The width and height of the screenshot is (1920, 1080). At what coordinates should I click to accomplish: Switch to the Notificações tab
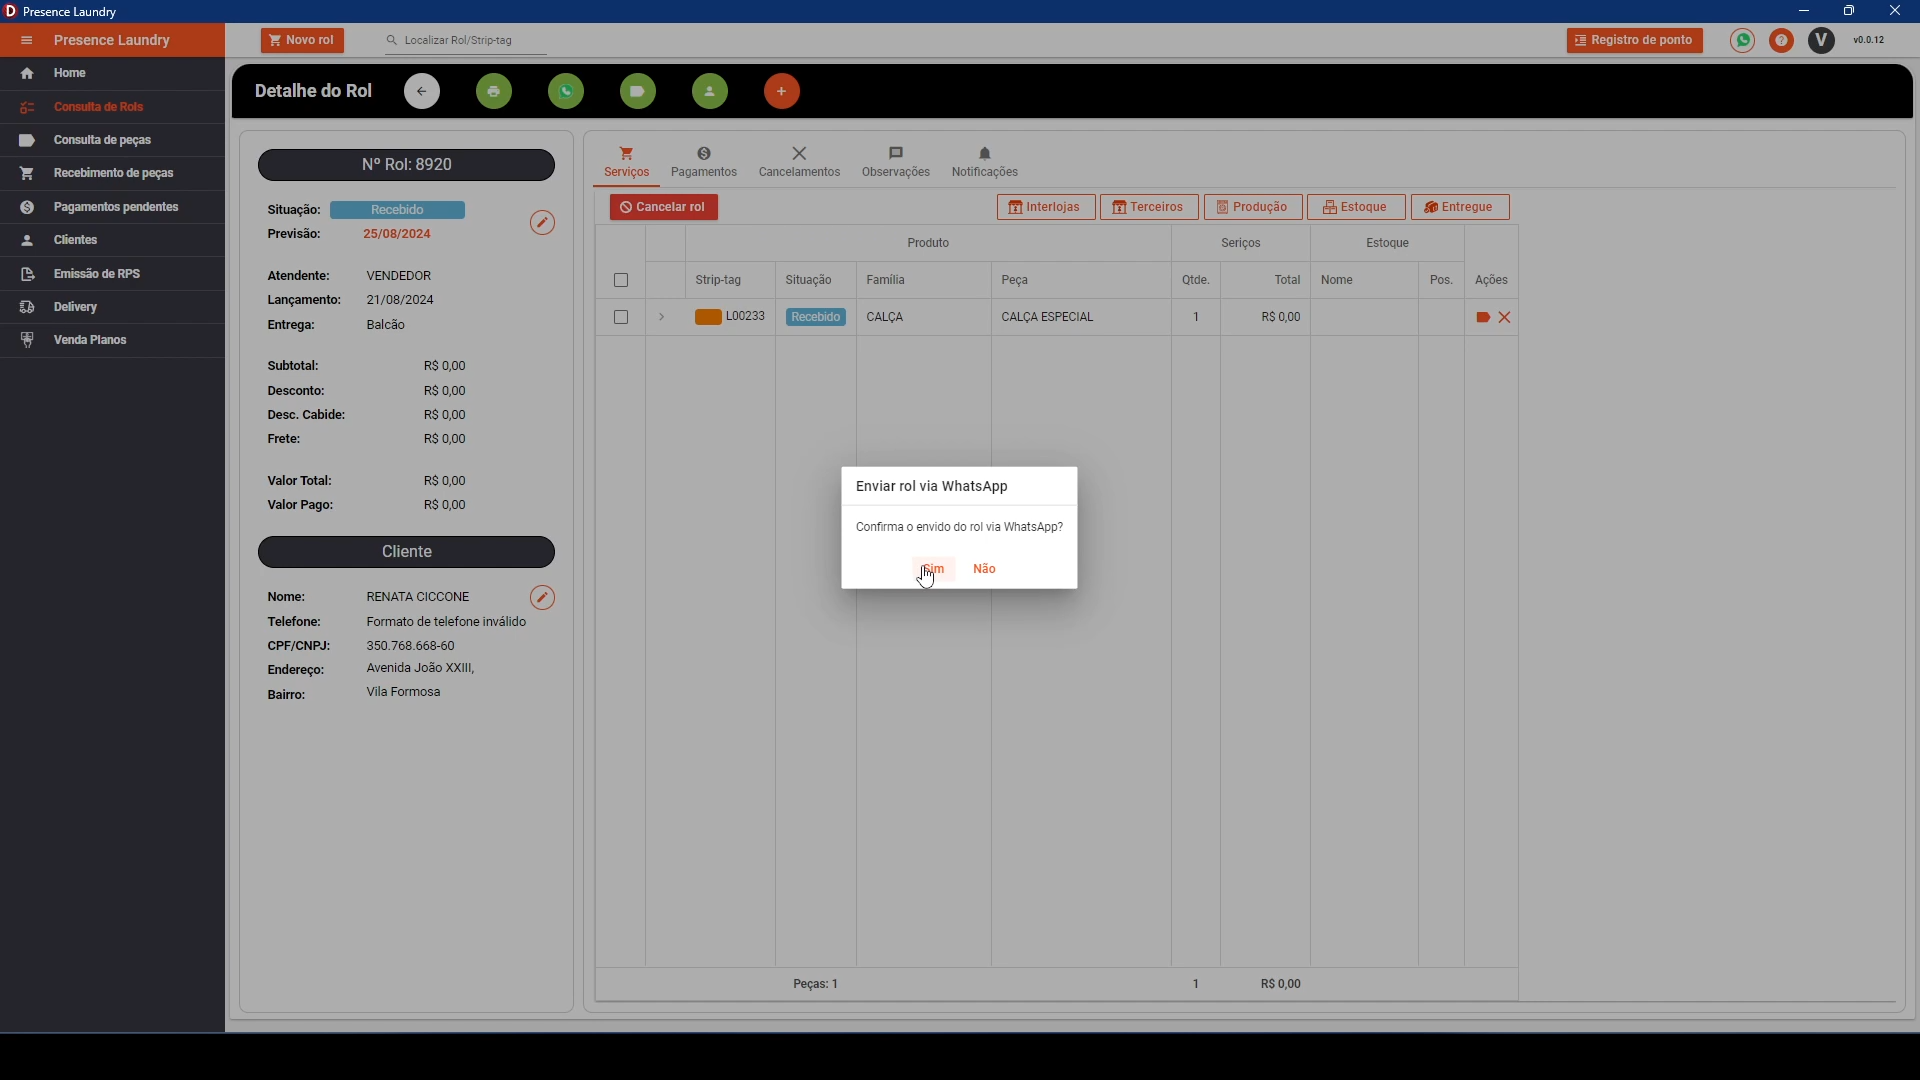[x=985, y=162]
